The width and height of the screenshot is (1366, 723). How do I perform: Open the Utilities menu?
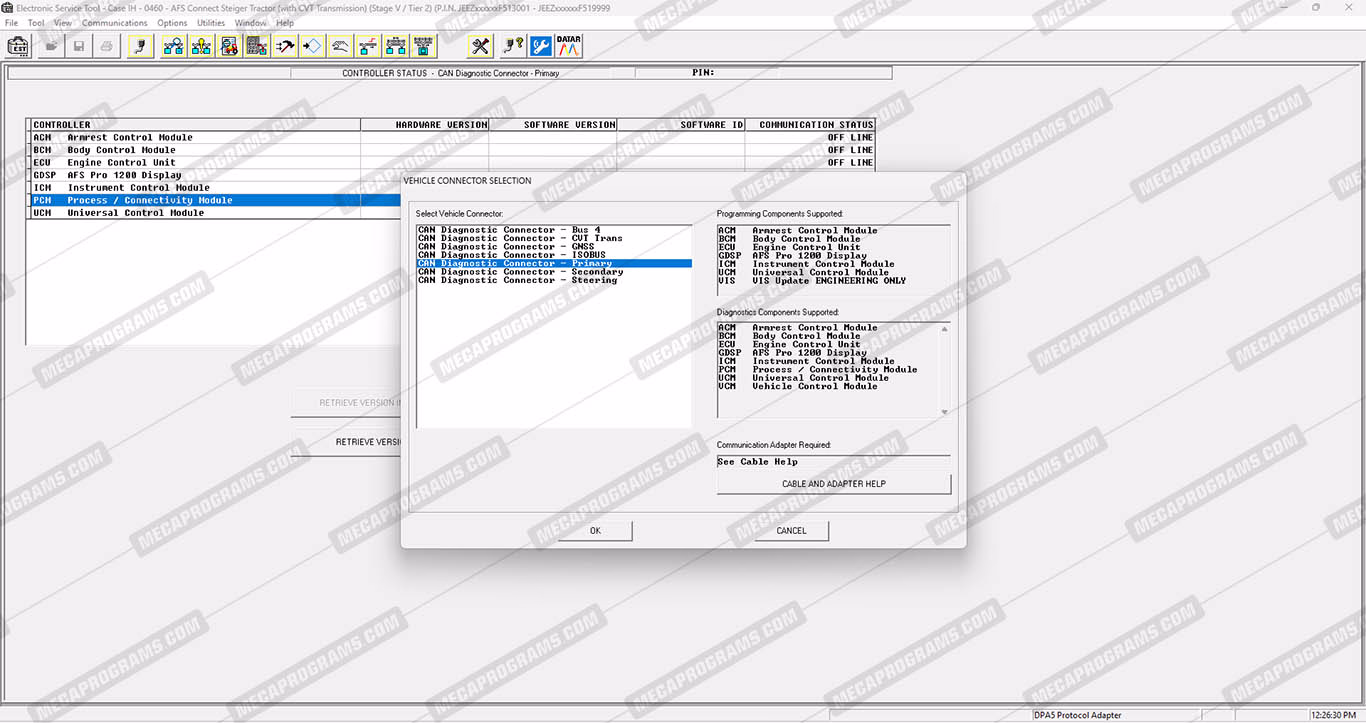(x=211, y=22)
